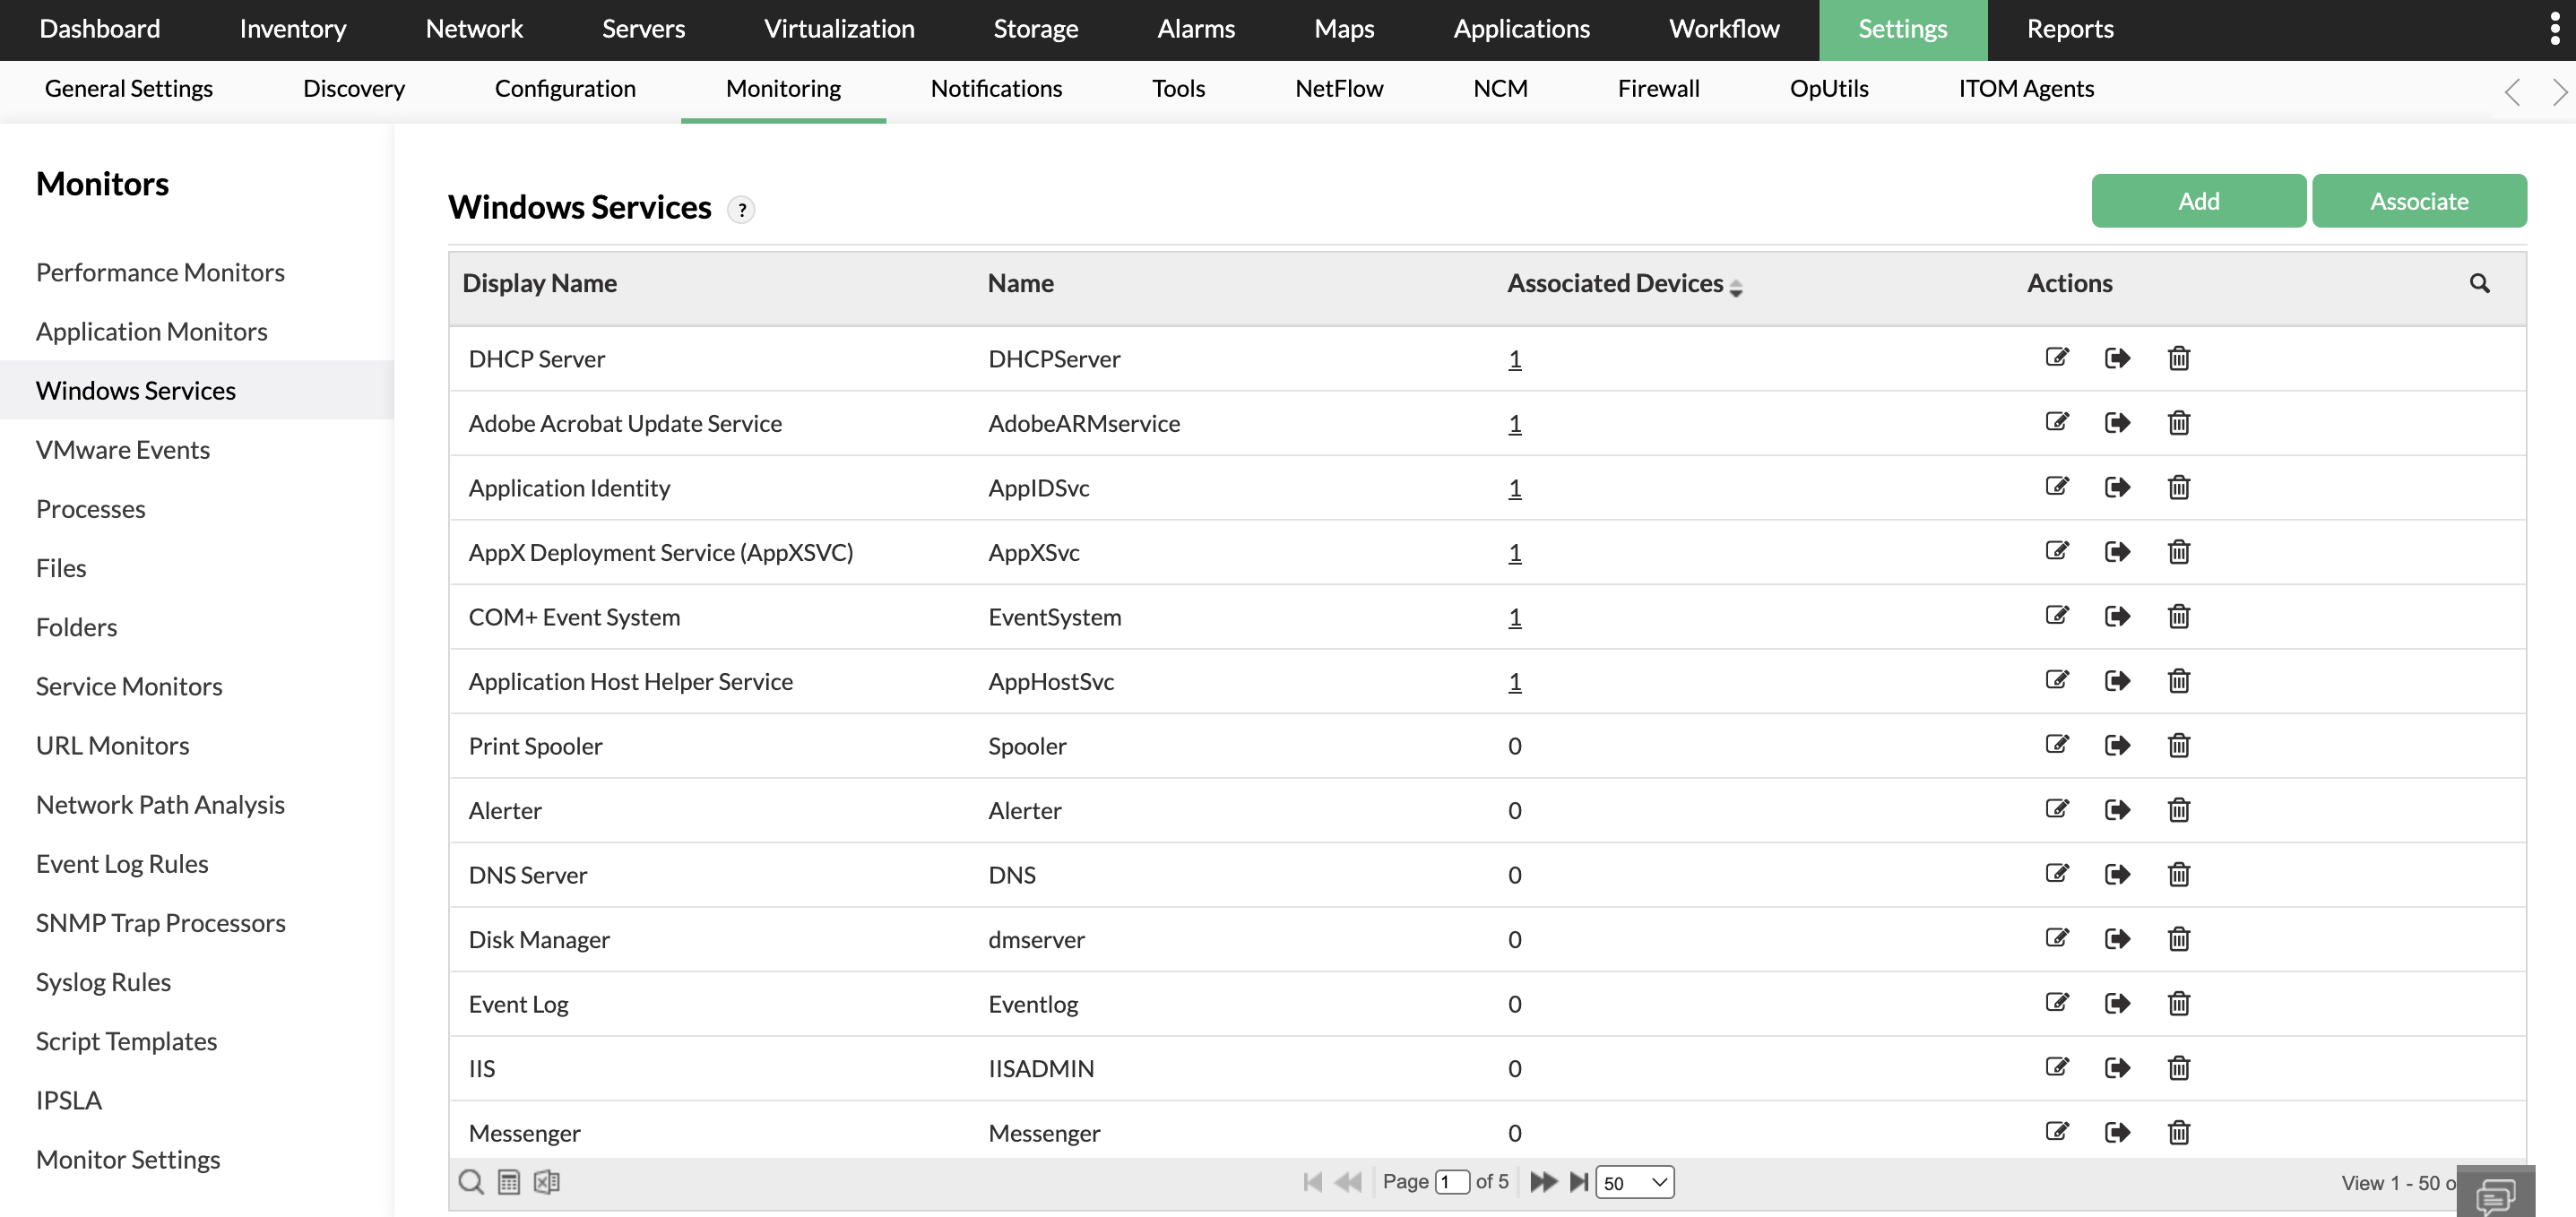Image resolution: width=2576 pixels, height=1217 pixels.
Task: Switch to the Notifications tab
Action: click(996, 88)
